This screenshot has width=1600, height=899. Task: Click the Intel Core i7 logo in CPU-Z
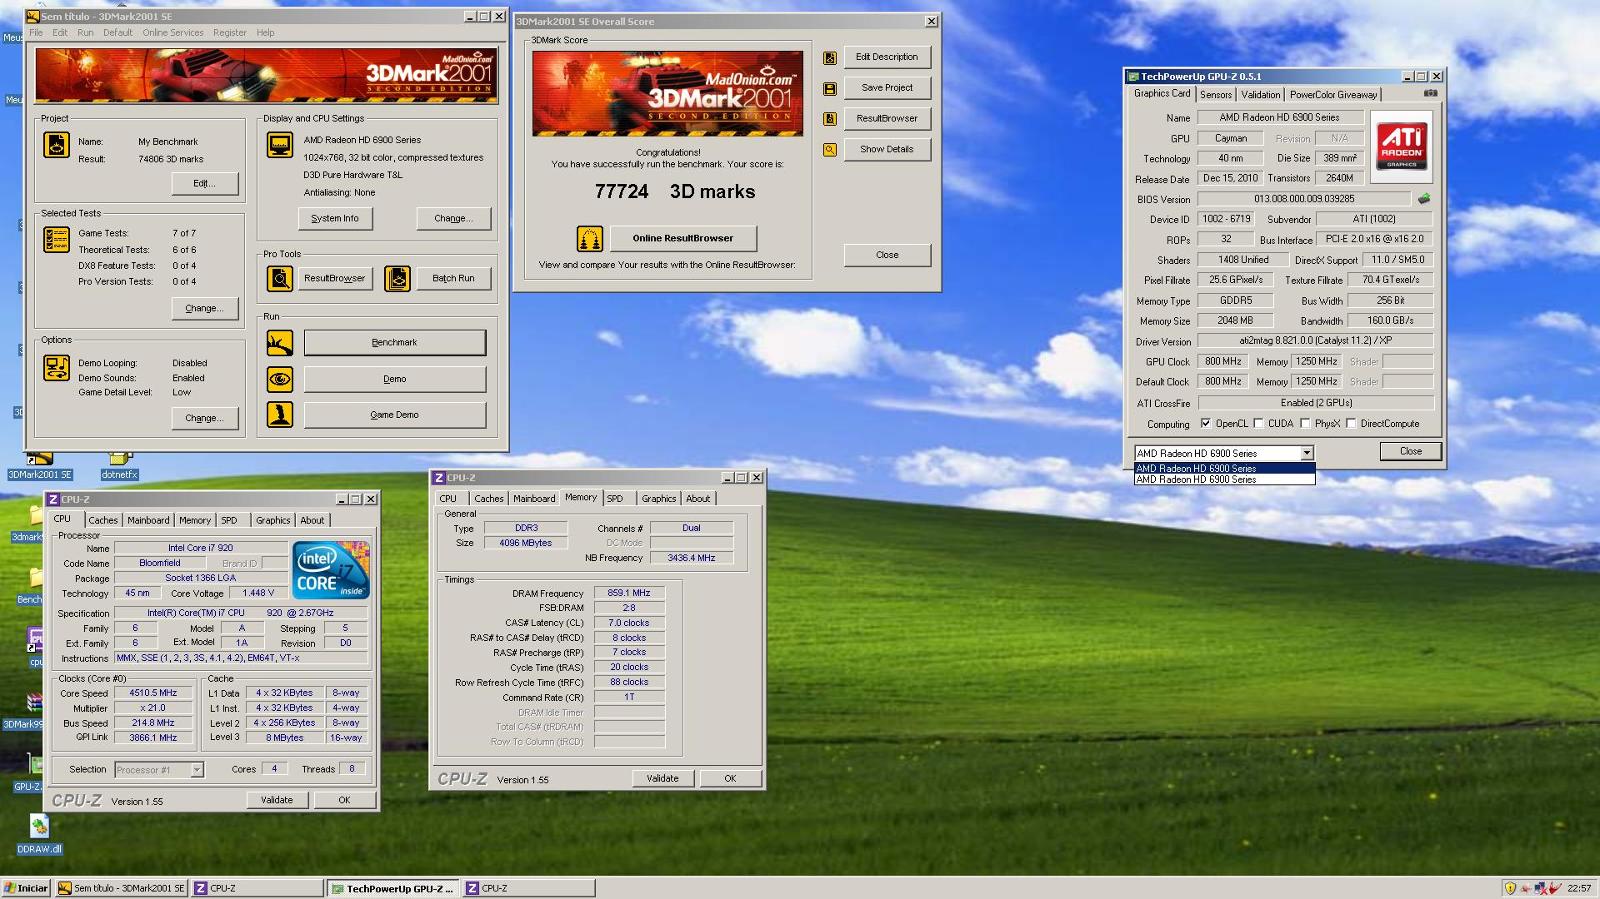(x=331, y=570)
